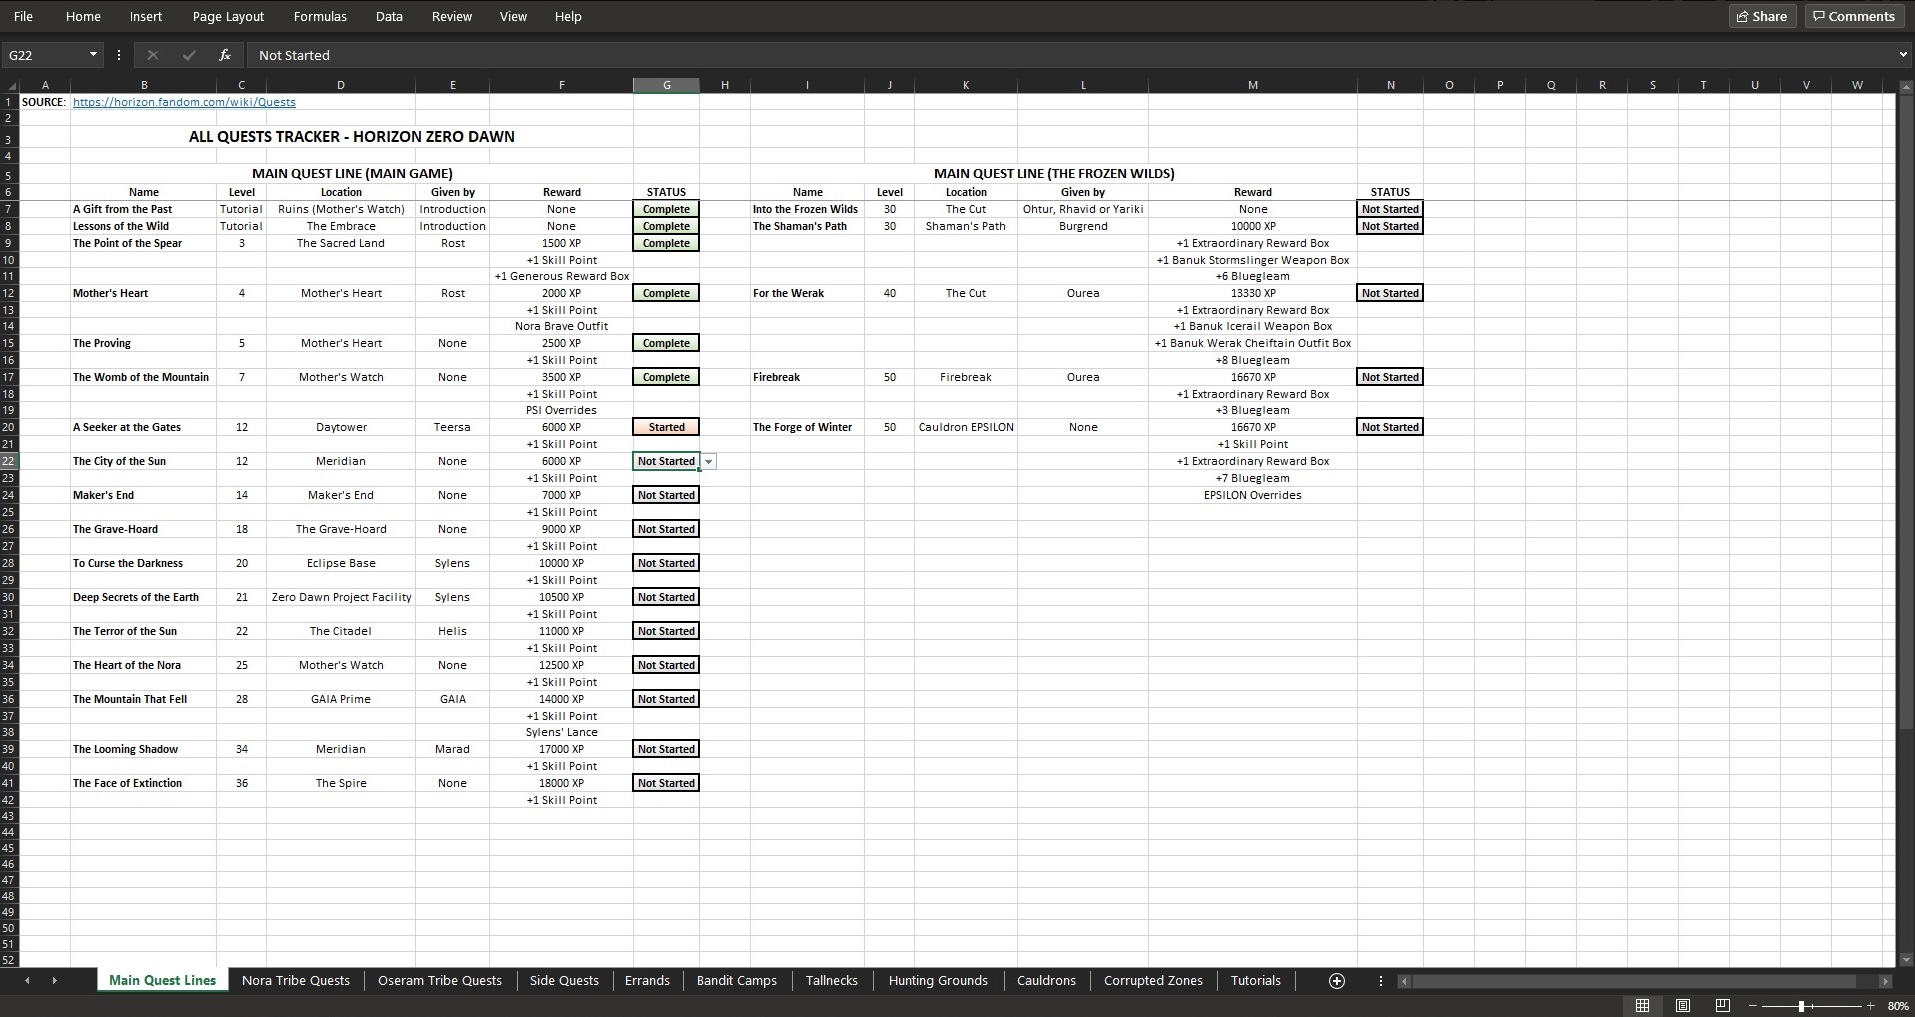Switch to Normal view

click(1642, 1005)
